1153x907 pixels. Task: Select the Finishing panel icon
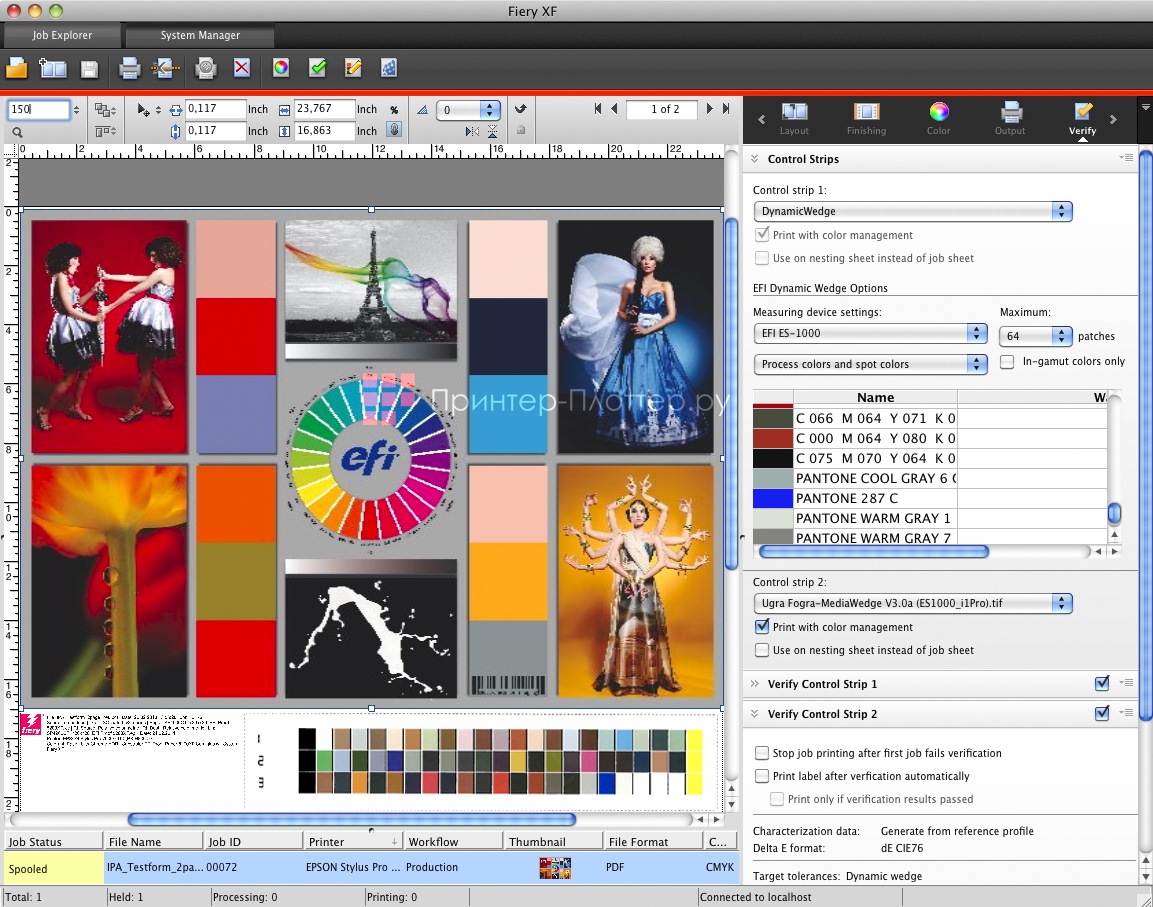point(866,115)
